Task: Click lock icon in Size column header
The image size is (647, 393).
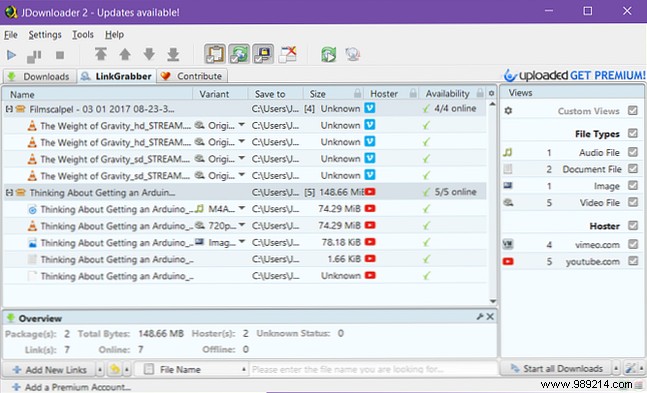Action: click(x=357, y=93)
